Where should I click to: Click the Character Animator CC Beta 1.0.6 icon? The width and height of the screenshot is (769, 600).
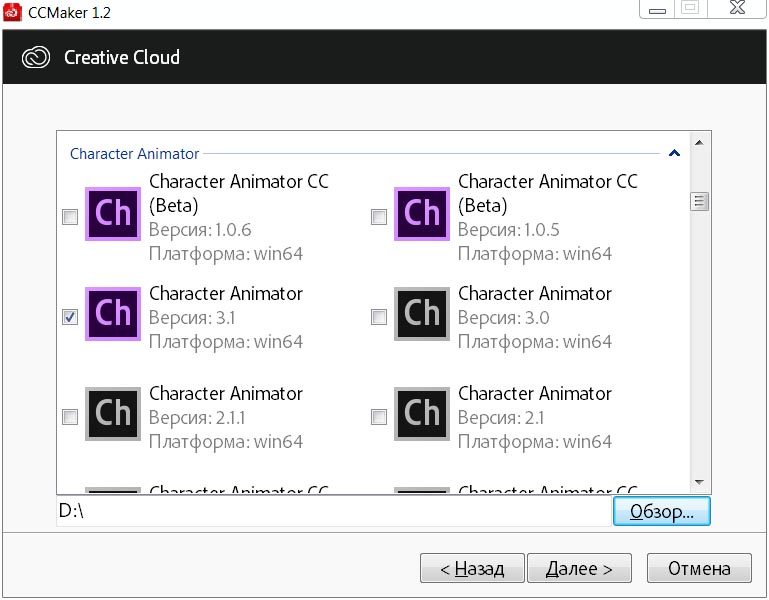(x=113, y=213)
